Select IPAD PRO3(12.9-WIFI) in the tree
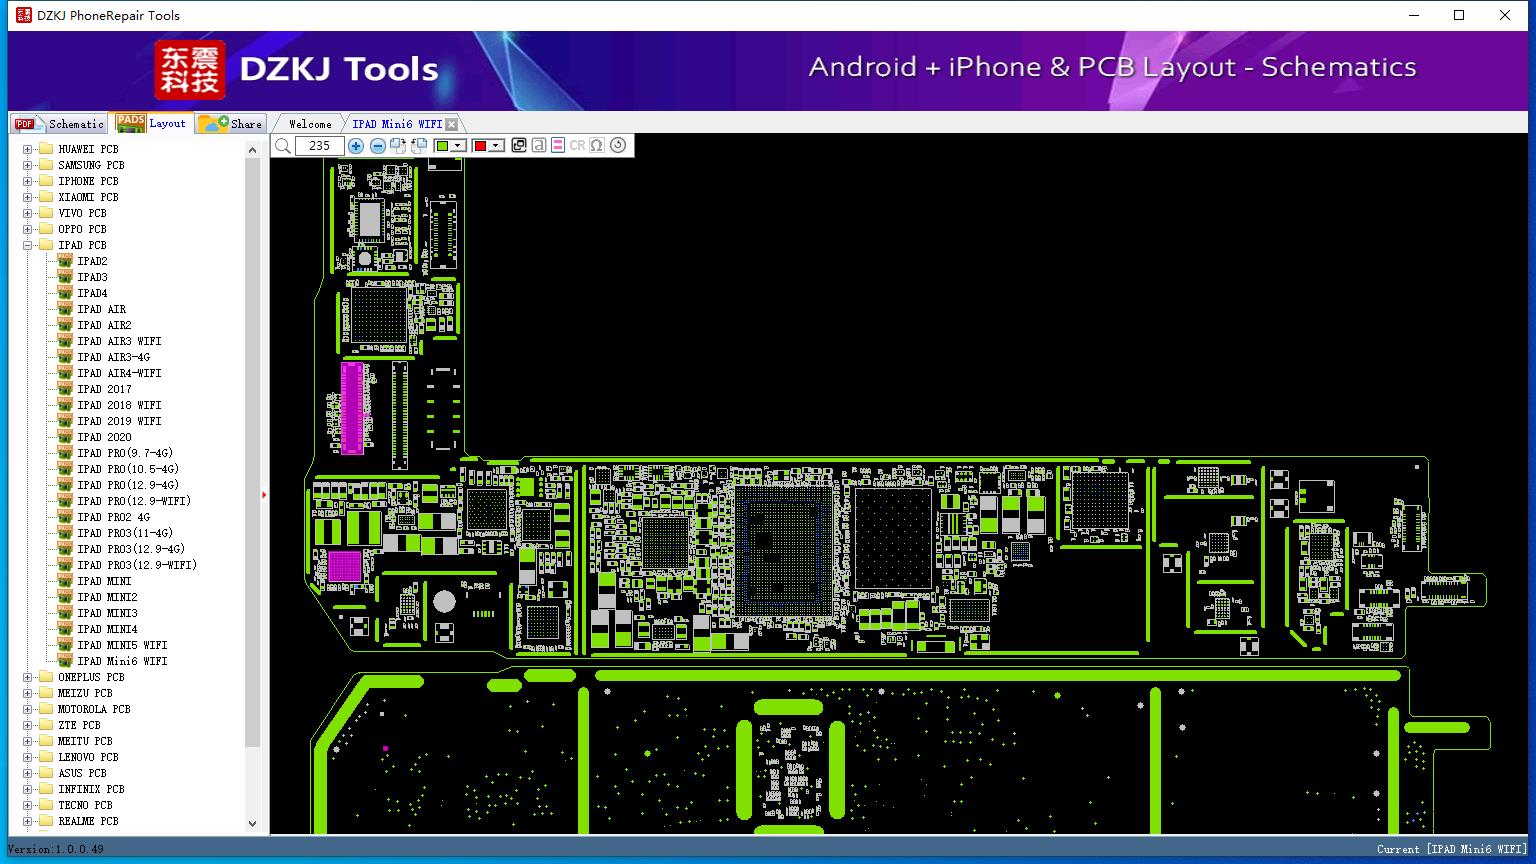This screenshot has width=1536, height=864. pos(137,565)
